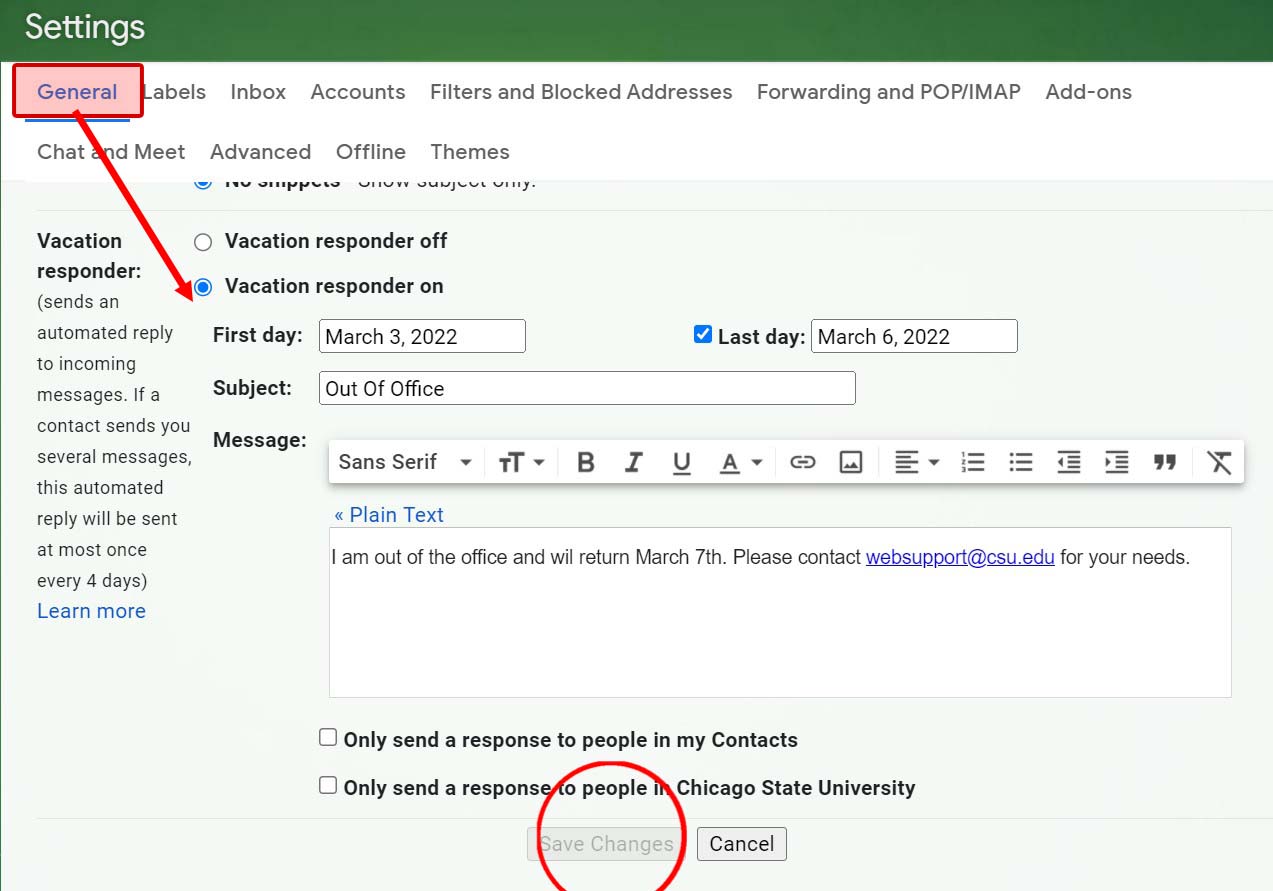Open the Learn more link
Image resolution: width=1273 pixels, height=891 pixels.
91,611
